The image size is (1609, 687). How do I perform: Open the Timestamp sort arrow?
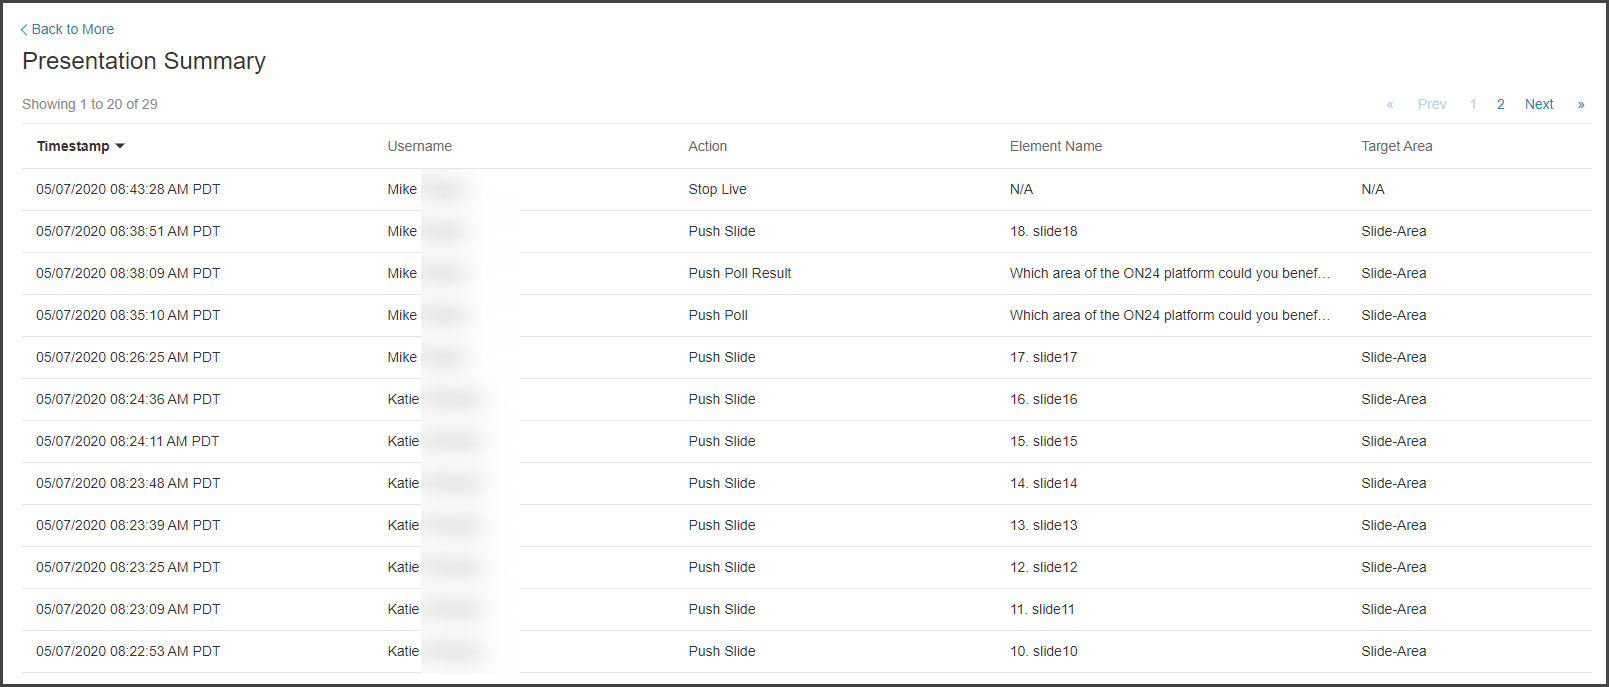tap(120, 146)
